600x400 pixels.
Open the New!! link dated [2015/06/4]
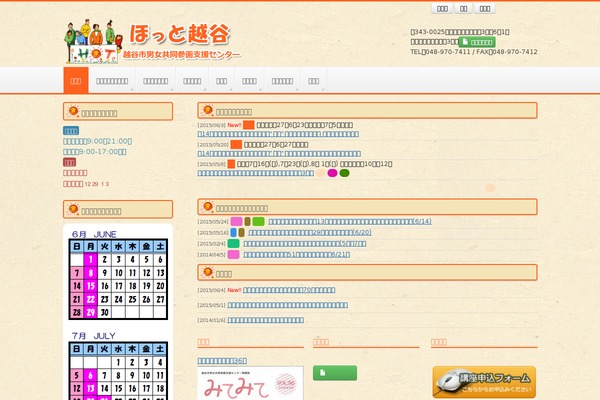pyautogui.click(x=289, y=290)
